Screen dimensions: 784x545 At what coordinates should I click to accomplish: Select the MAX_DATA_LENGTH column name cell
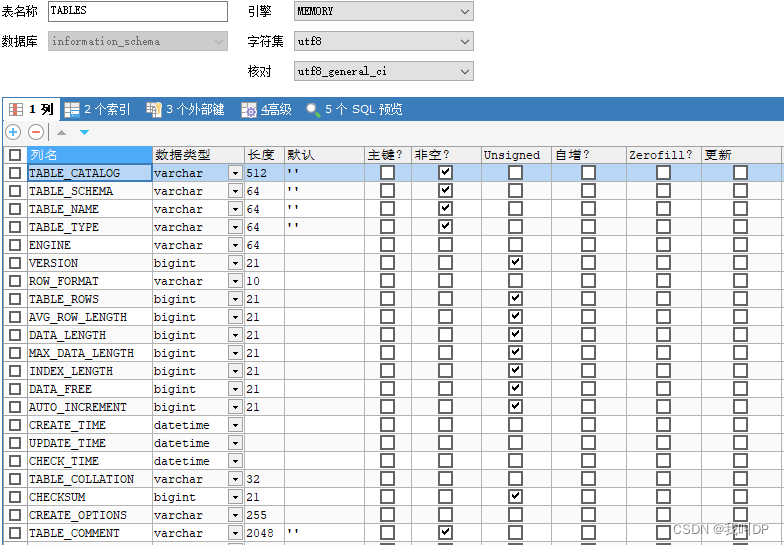coord(90,353)
